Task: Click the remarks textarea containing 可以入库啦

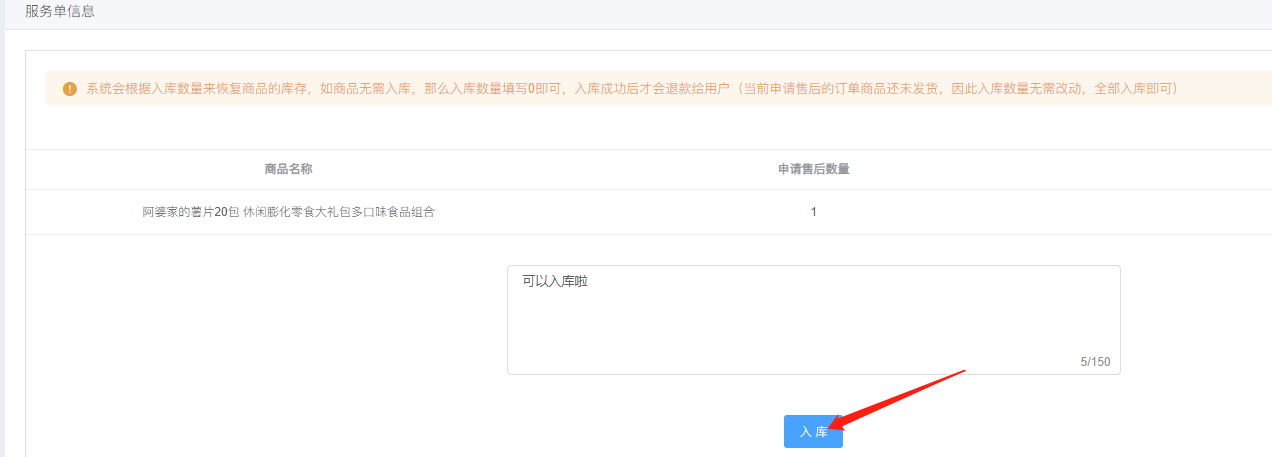Action: click(x=813, y=320)
